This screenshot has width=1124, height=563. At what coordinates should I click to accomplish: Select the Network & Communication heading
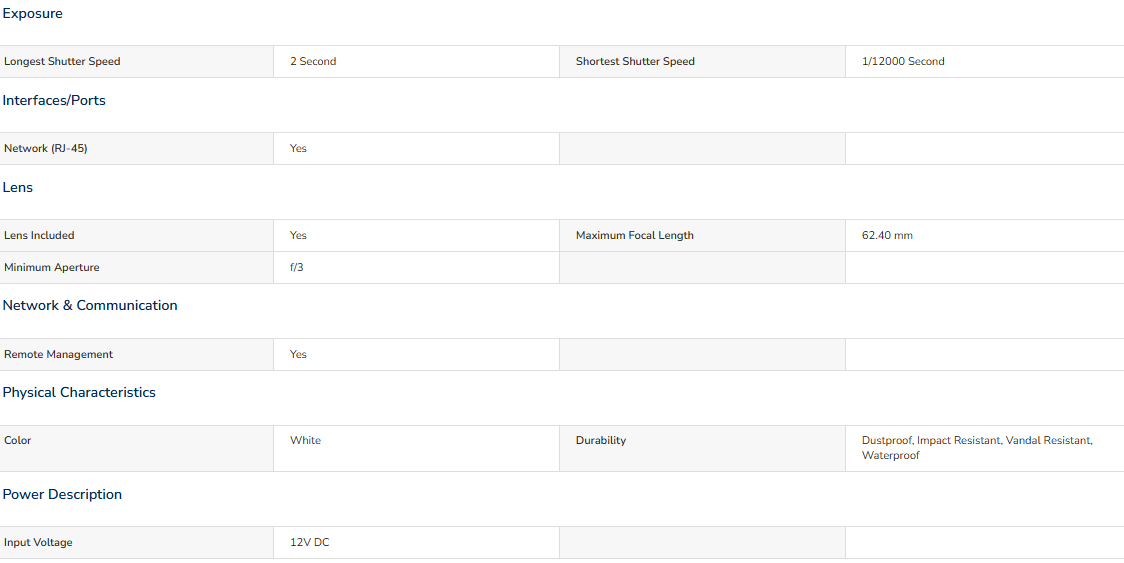[90, 306]
